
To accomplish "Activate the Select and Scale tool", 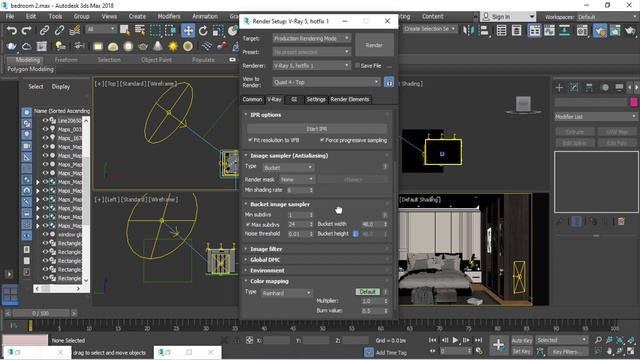I will pyautogui.click(x=218, y=31).
